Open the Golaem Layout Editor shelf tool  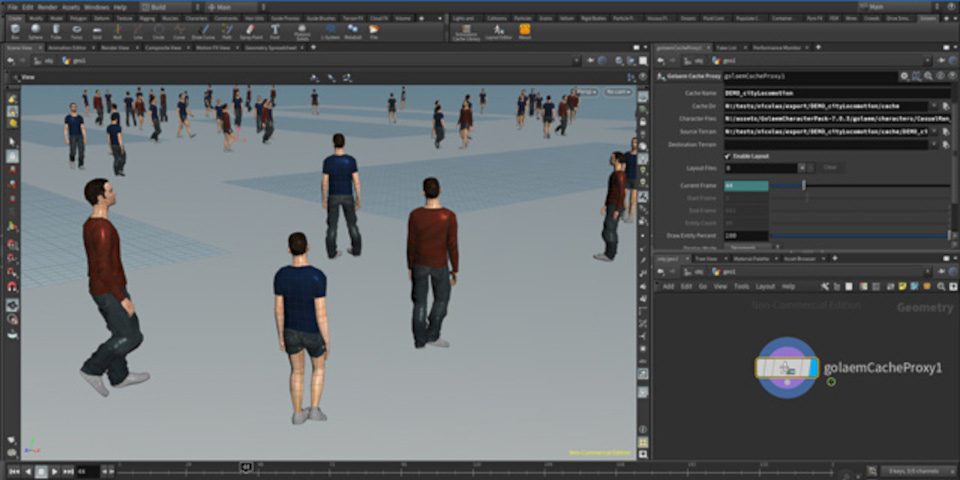tap(499, 31)
